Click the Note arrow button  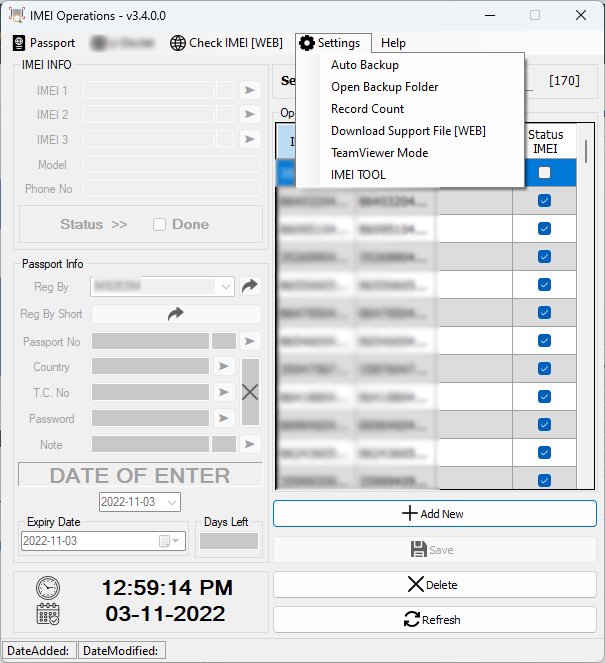pos(250,444)
